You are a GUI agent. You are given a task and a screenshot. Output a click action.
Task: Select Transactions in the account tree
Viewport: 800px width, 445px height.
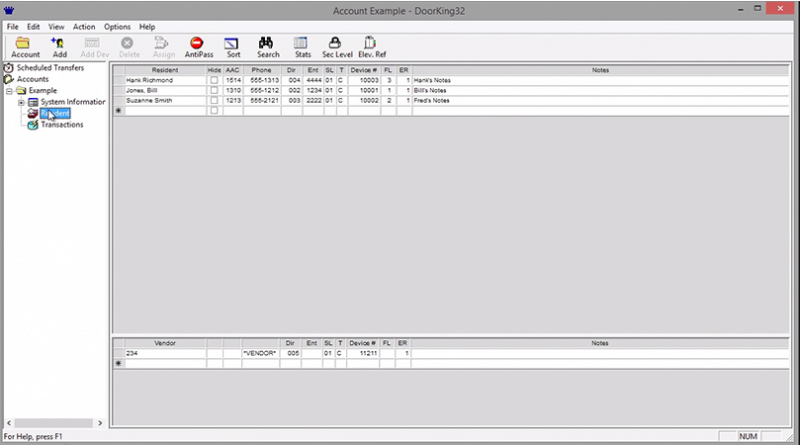[x=61, y=125]
